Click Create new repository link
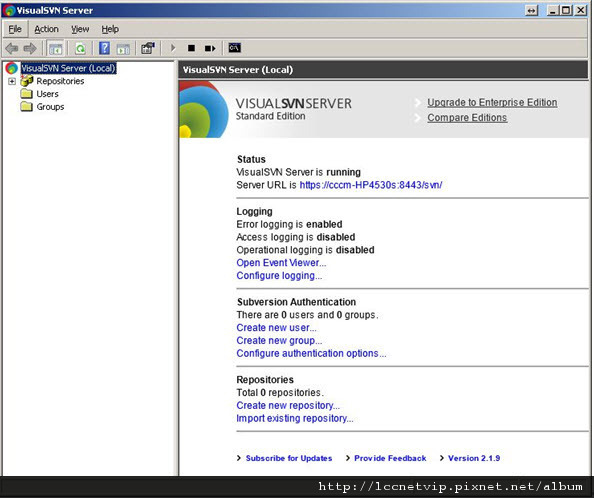This screenshot has height=498, width=594. pos(288,405)
